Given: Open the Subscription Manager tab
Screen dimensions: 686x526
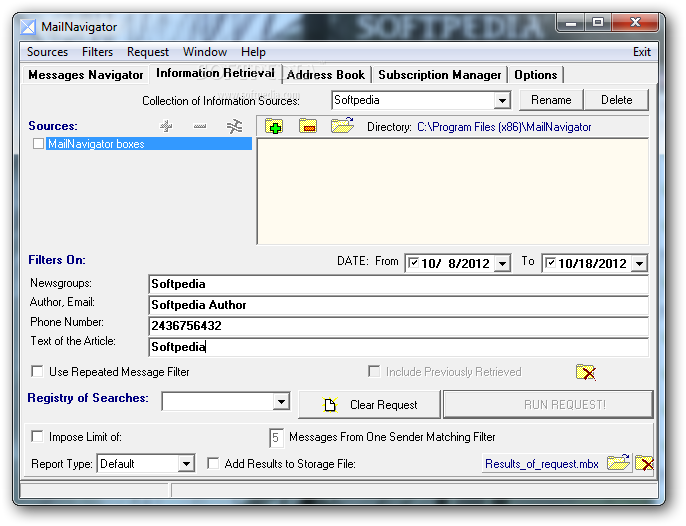Looking at the screenshot, I should point(440,75).
